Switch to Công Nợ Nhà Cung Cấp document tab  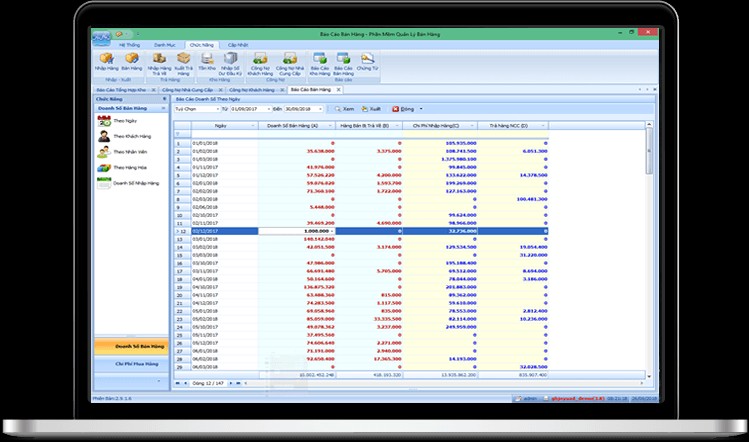[187, 90]
